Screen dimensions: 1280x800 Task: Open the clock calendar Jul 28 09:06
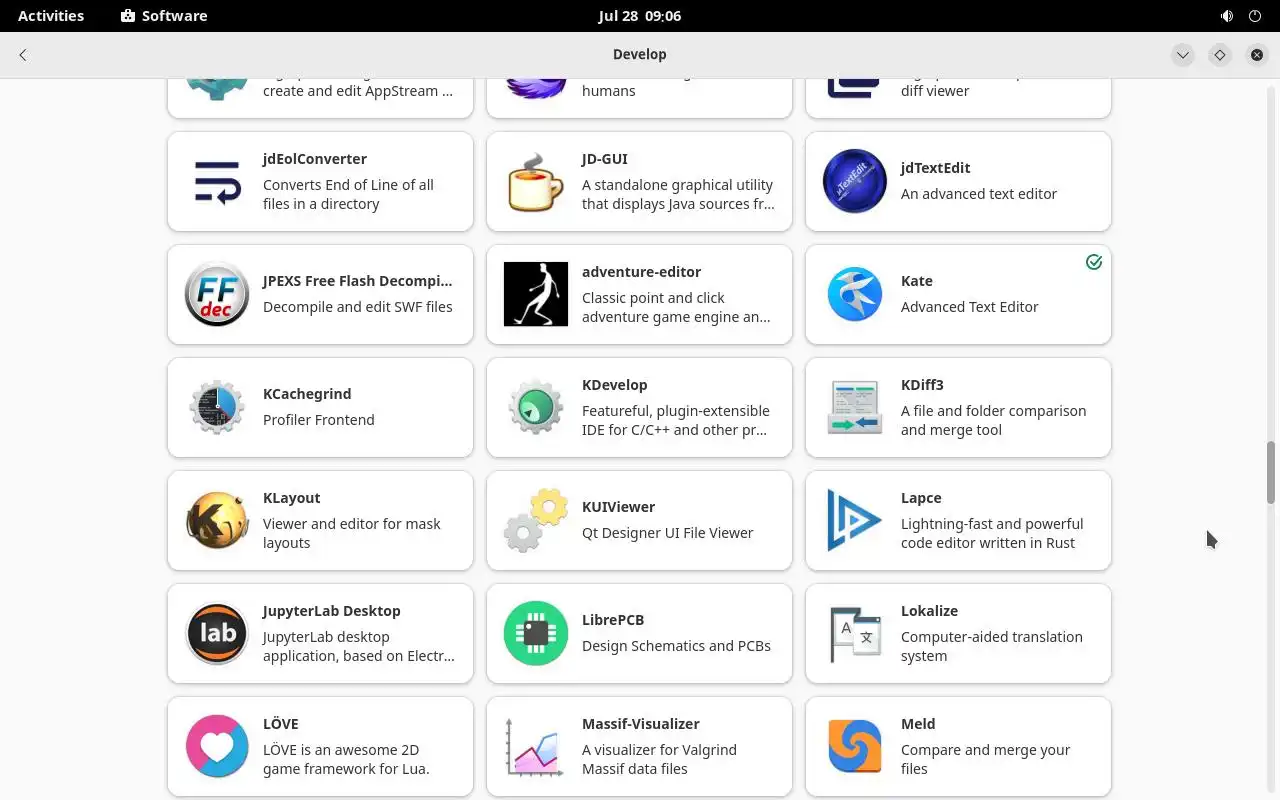tap(640, 16)
